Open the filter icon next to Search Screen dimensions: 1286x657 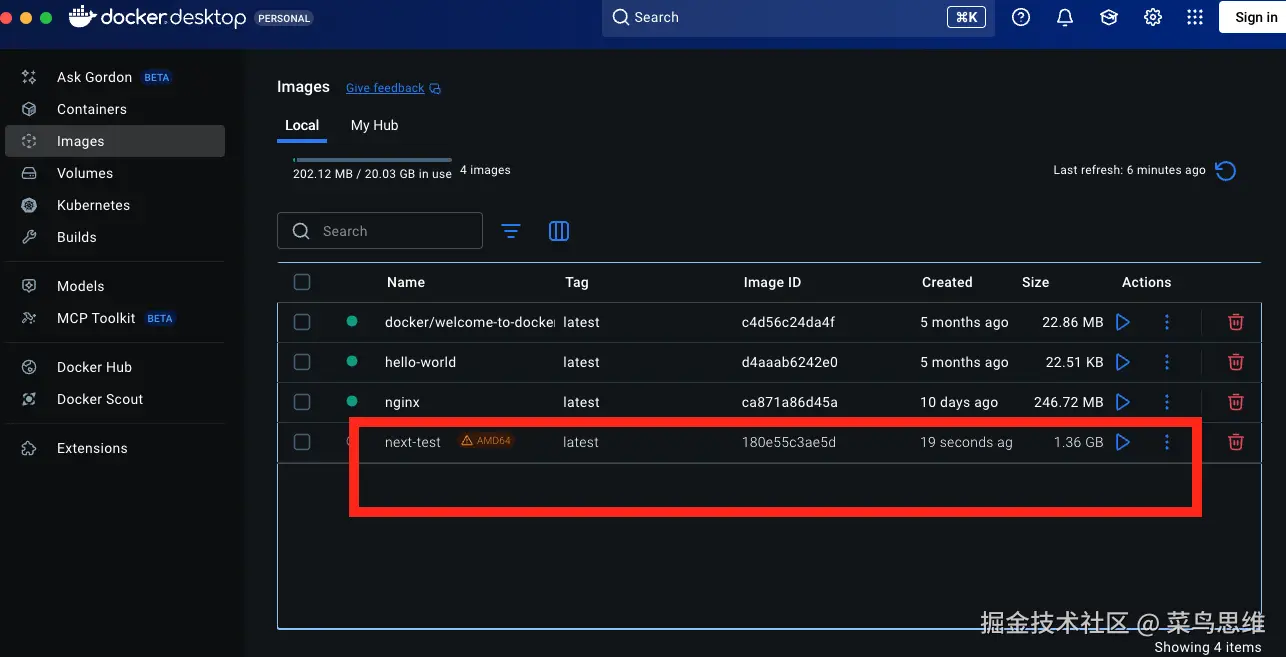[511, 231]
